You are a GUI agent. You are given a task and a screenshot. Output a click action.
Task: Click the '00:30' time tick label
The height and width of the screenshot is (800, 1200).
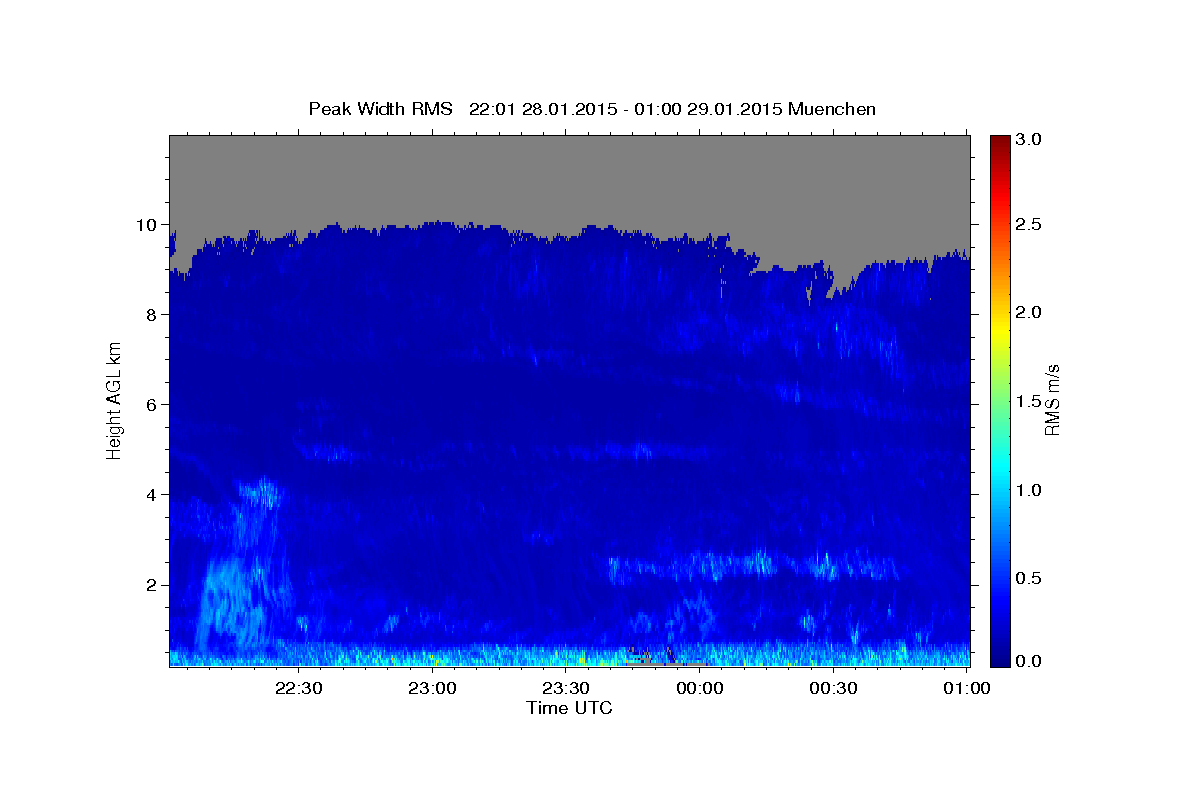point(833,688)
